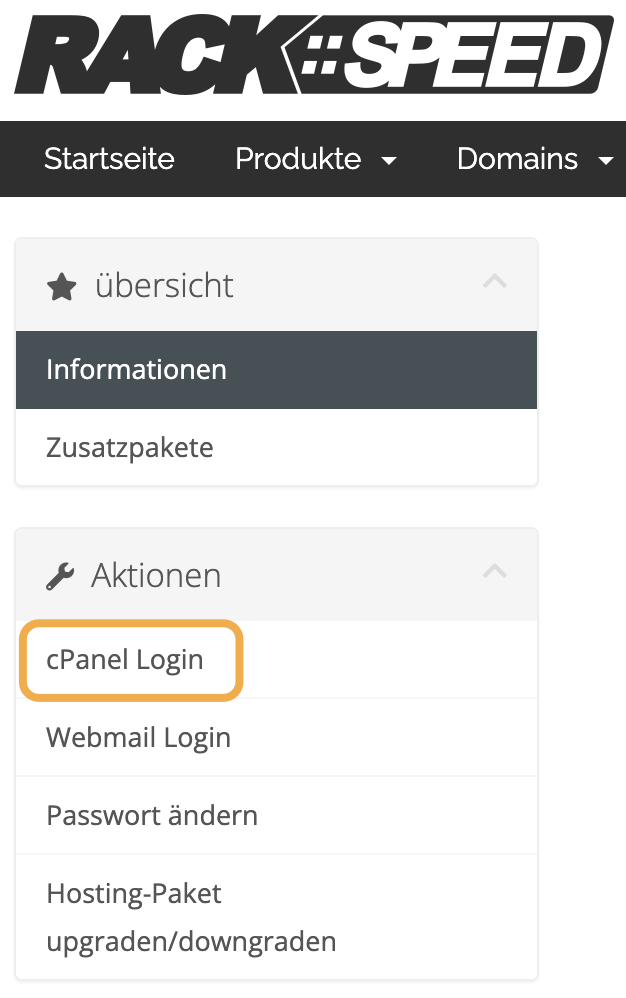The height and width of the screenshot is (998, 626).
Task: Select Hosting-Paket upgraden/downgraden
Action: pyautogui.click(x=191, y=917)
